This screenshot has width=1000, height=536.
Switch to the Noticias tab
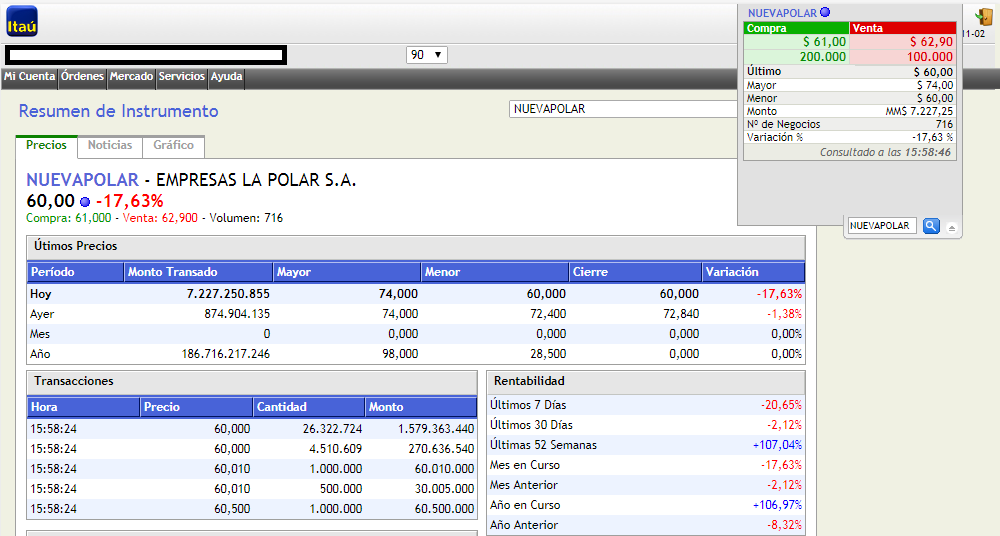[110, 146]
